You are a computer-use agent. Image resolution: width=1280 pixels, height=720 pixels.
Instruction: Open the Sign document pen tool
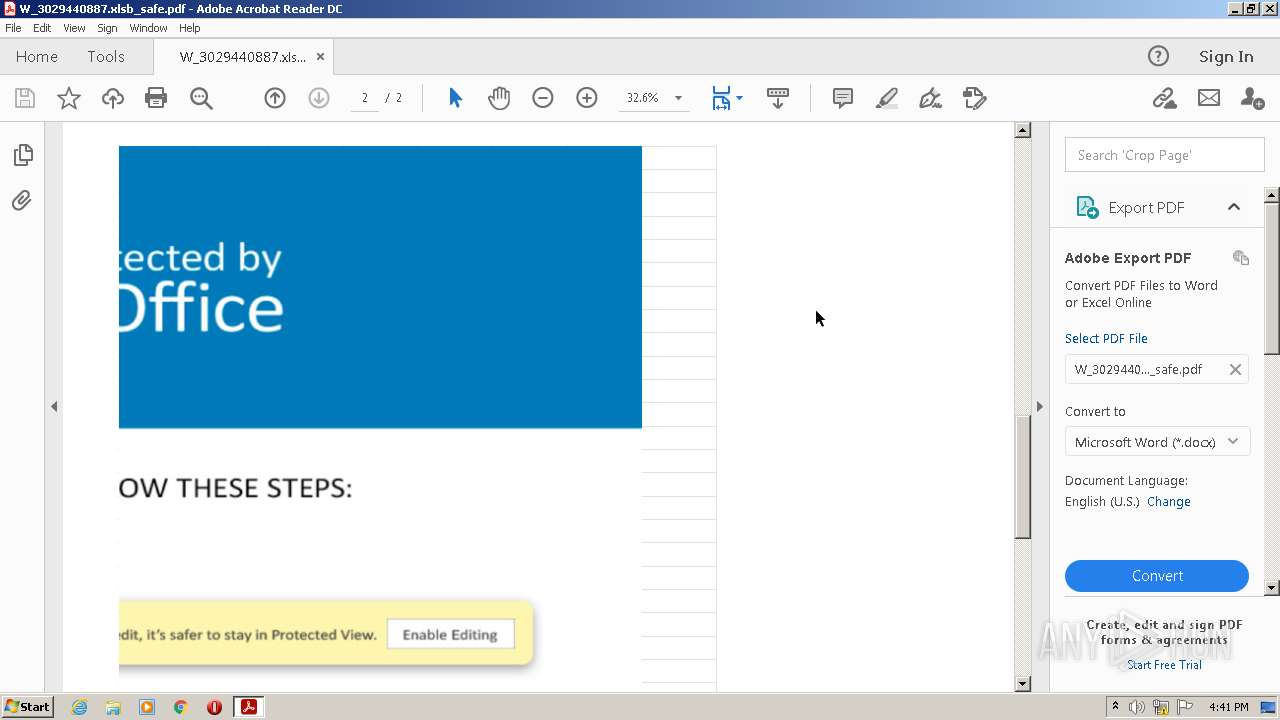[x=930, y=98]
